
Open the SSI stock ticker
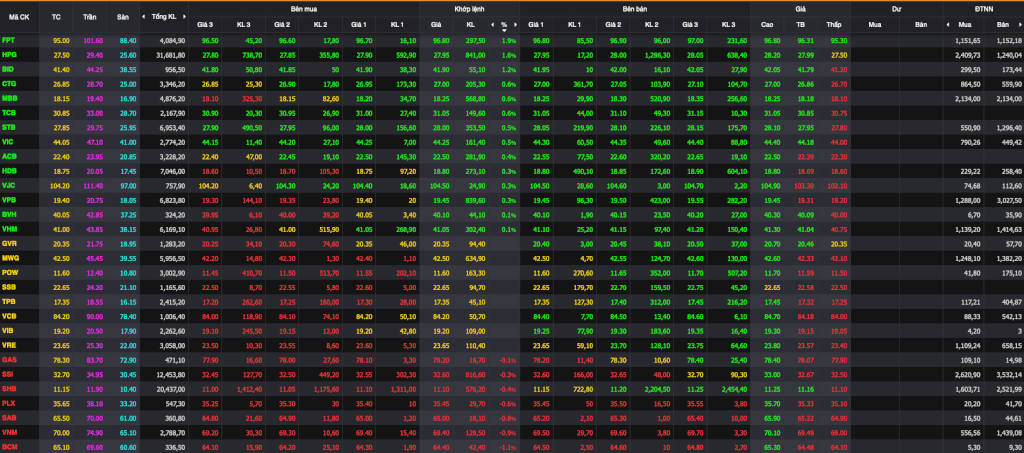(8, 374)
